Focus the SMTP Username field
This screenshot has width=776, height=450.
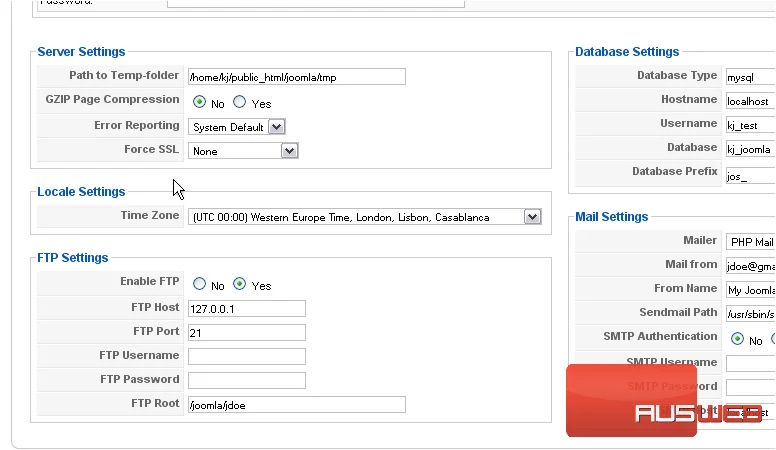tap(750, 363)
